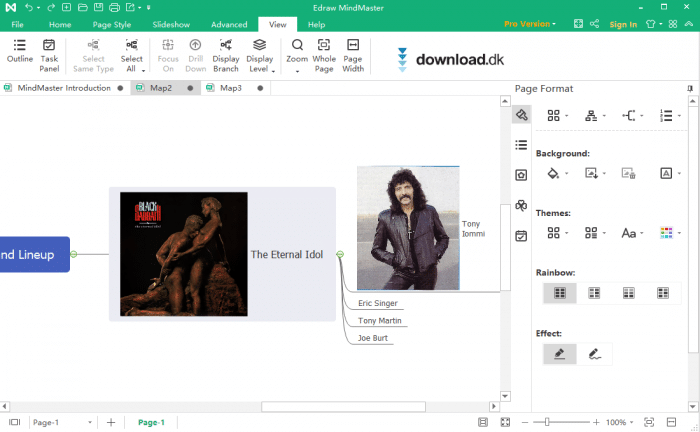Open the Help tab
700x432 pixels.
tap(316, 25)
